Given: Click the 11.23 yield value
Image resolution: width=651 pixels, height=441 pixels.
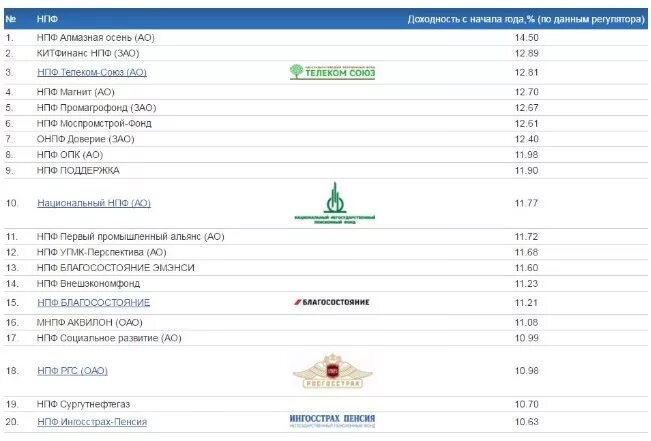Looking at the screenshot, I should tap(526, 284).
